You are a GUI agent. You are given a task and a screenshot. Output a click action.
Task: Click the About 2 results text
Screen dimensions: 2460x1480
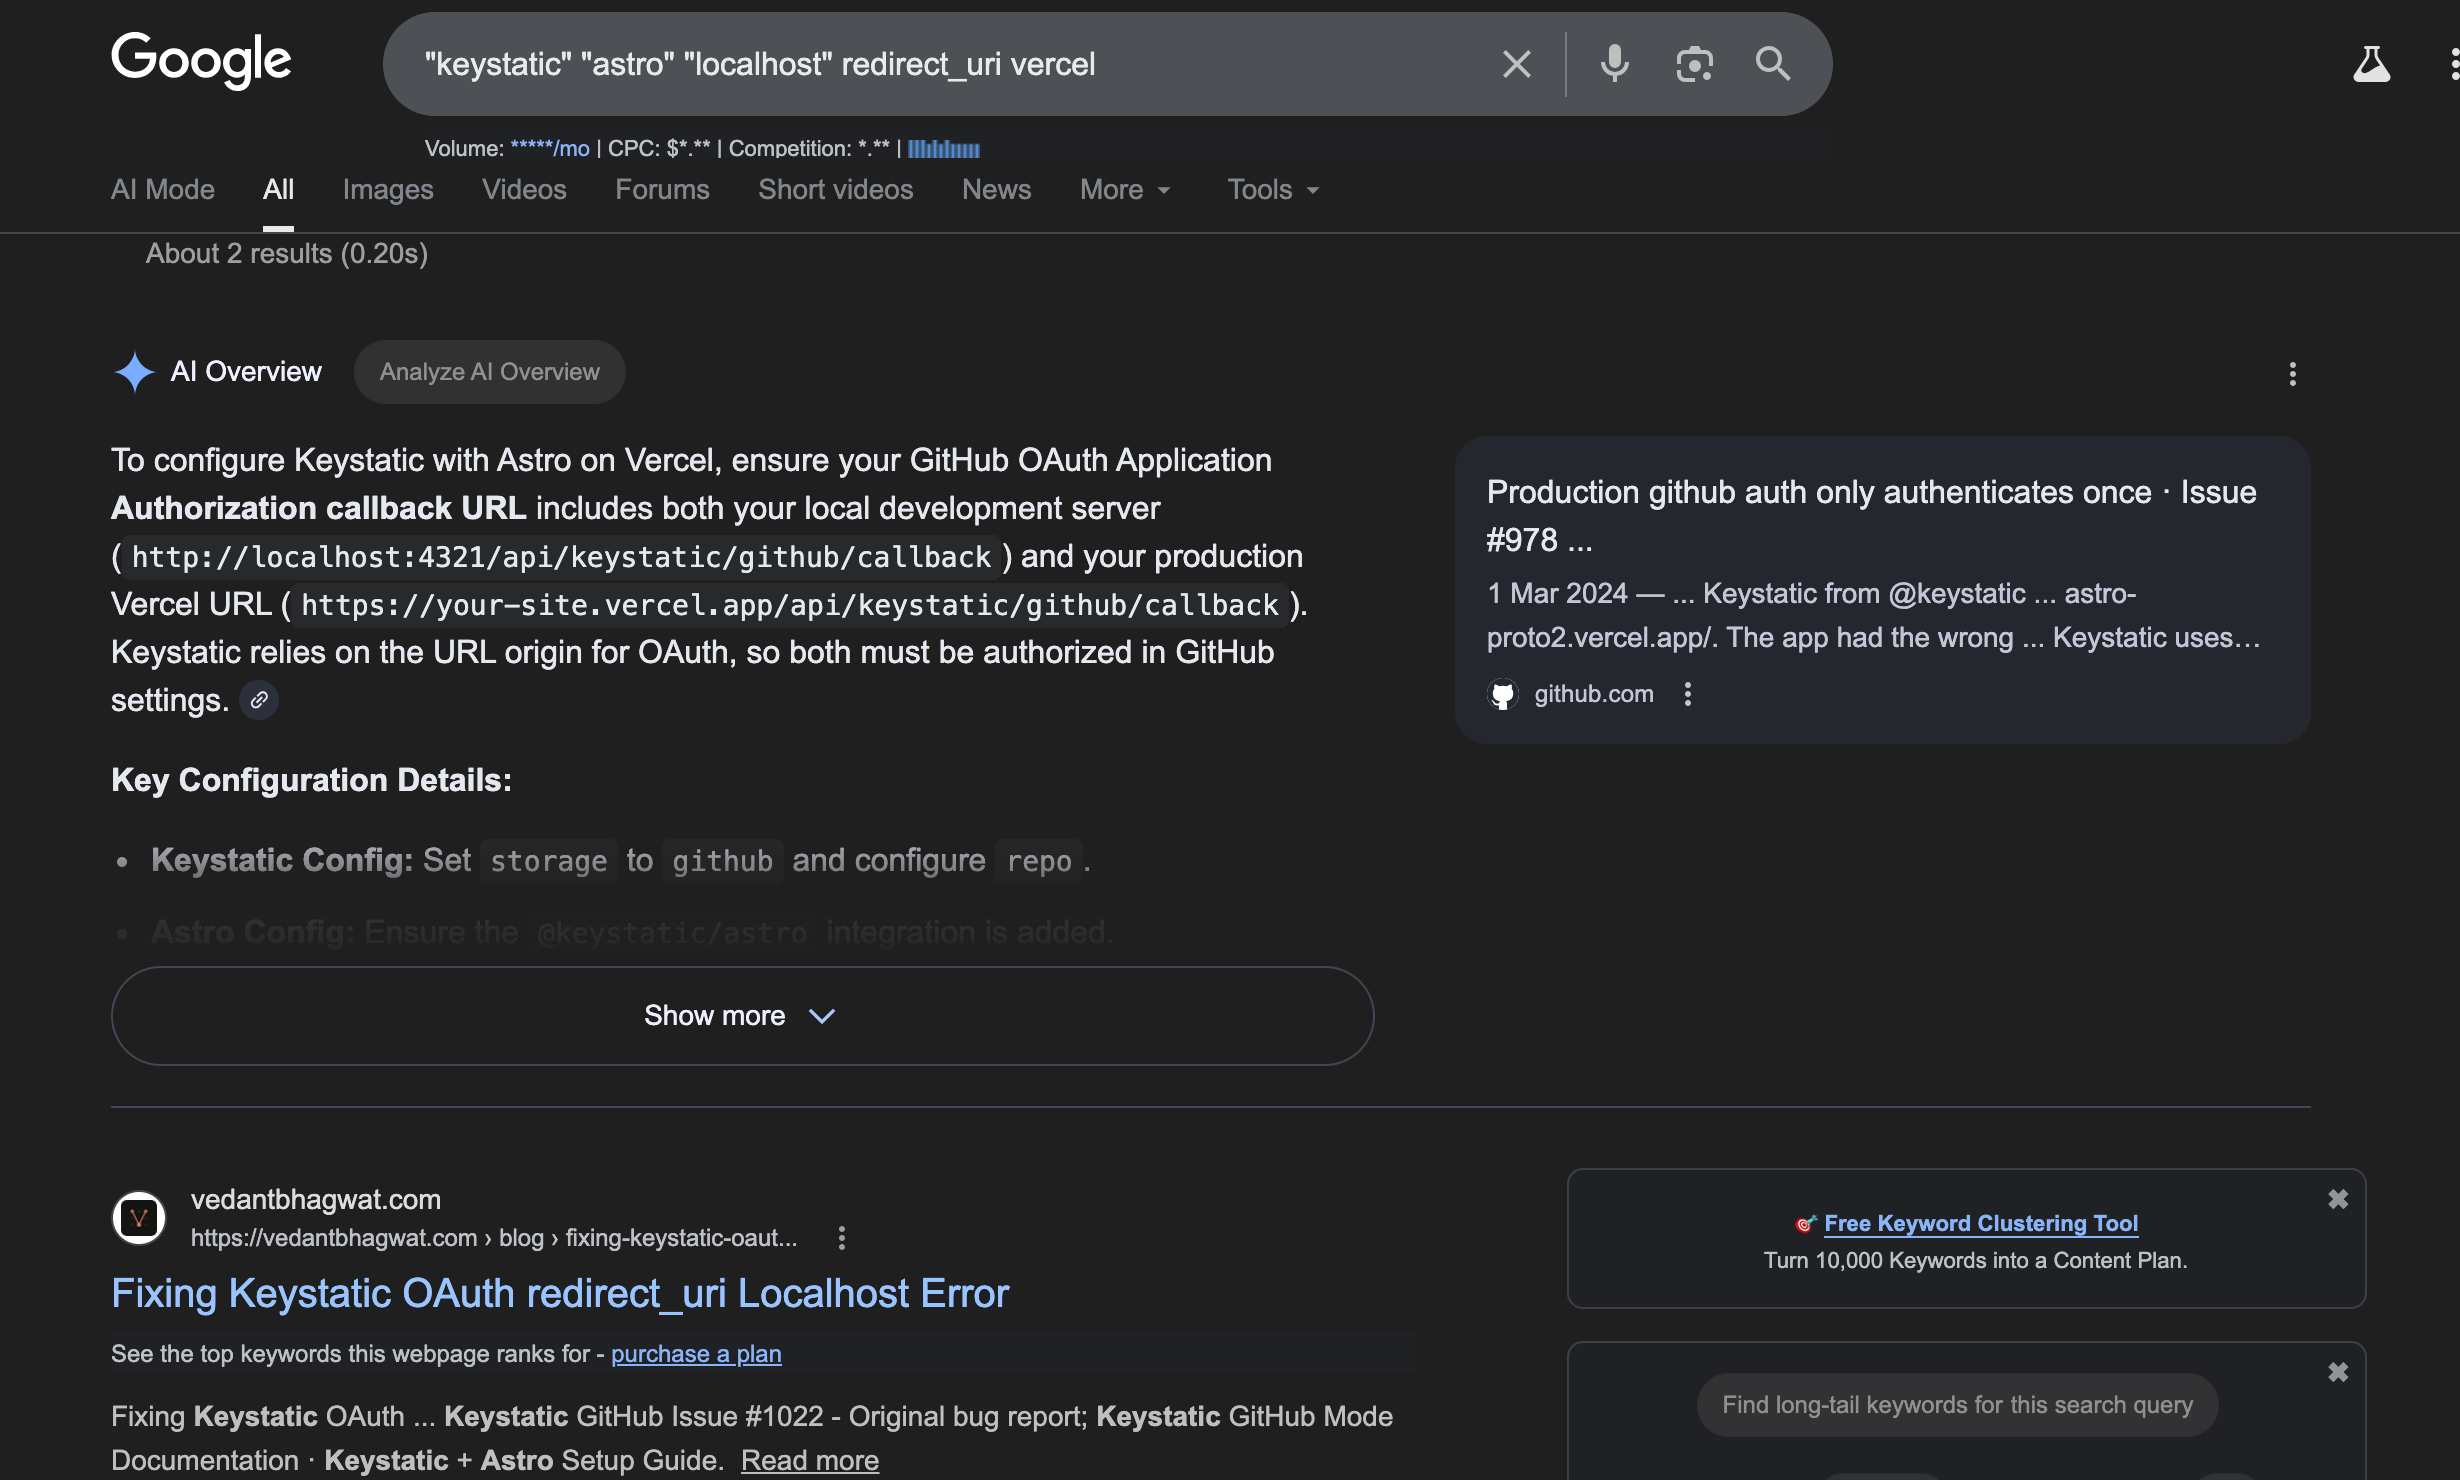coord(287,254)
